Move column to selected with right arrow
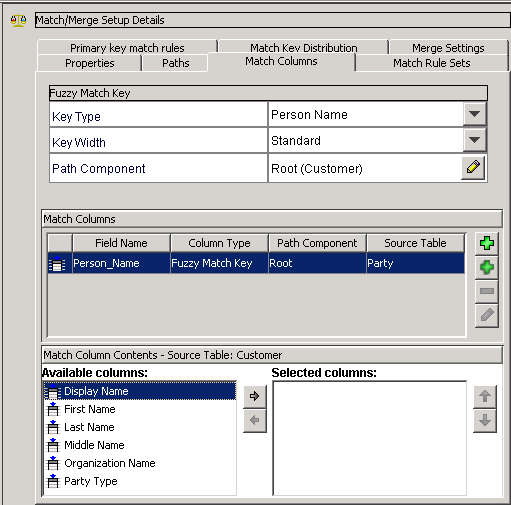The image size is (511, 505). point(255,396)
